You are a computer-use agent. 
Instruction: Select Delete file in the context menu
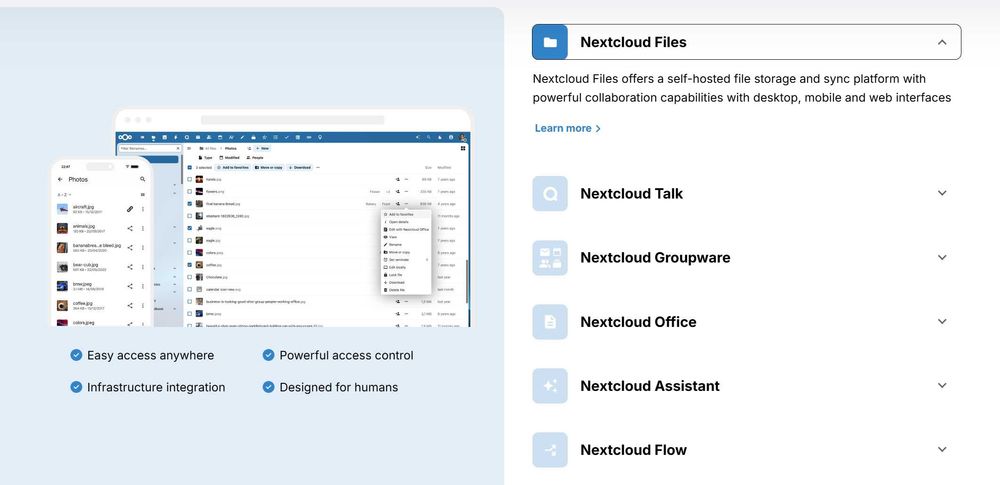[x=399, y=290]
